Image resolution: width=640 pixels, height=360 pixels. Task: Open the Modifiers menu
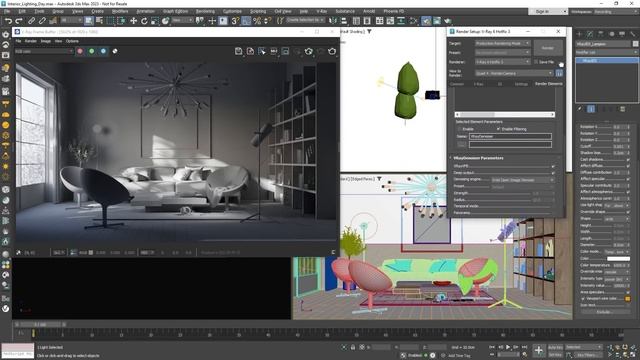point(120,11)
